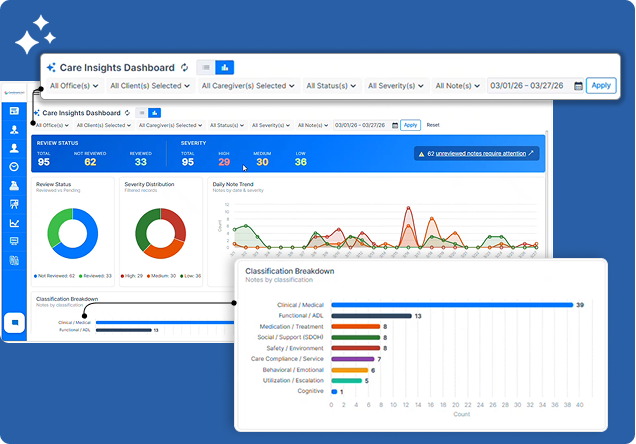The height and width of the screenshot is (444, 636).
Task: Open the presentation board icon in the sidebar
Action: [x=14, y=204]
